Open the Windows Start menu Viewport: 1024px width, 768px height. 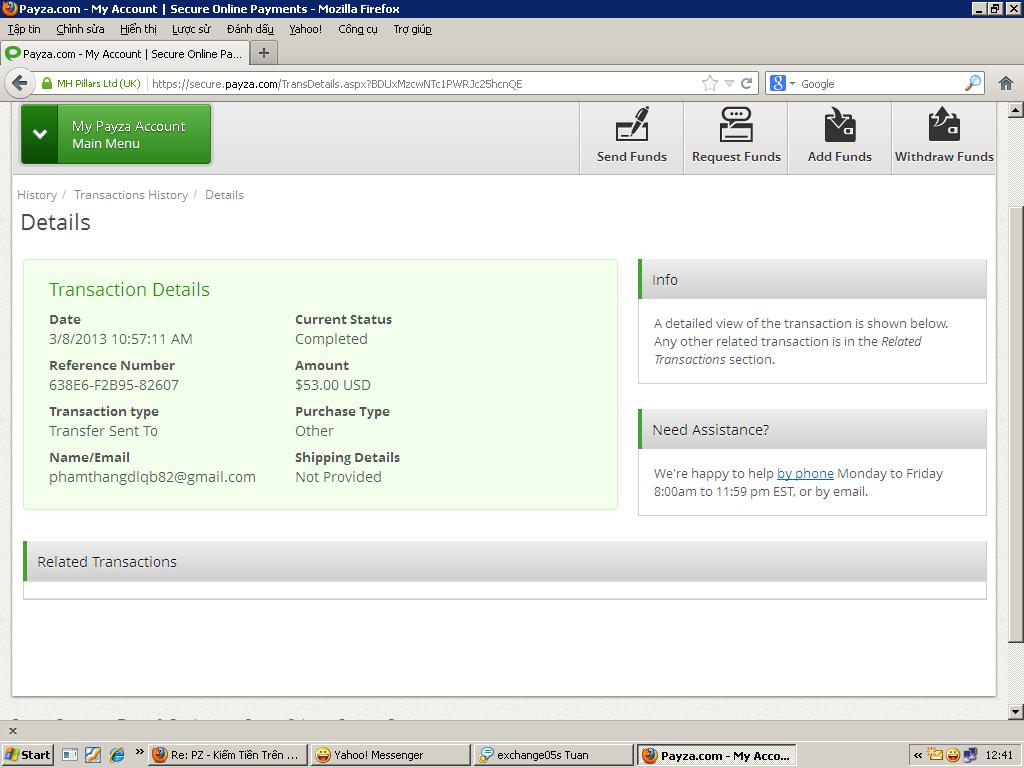pos(27,755)
